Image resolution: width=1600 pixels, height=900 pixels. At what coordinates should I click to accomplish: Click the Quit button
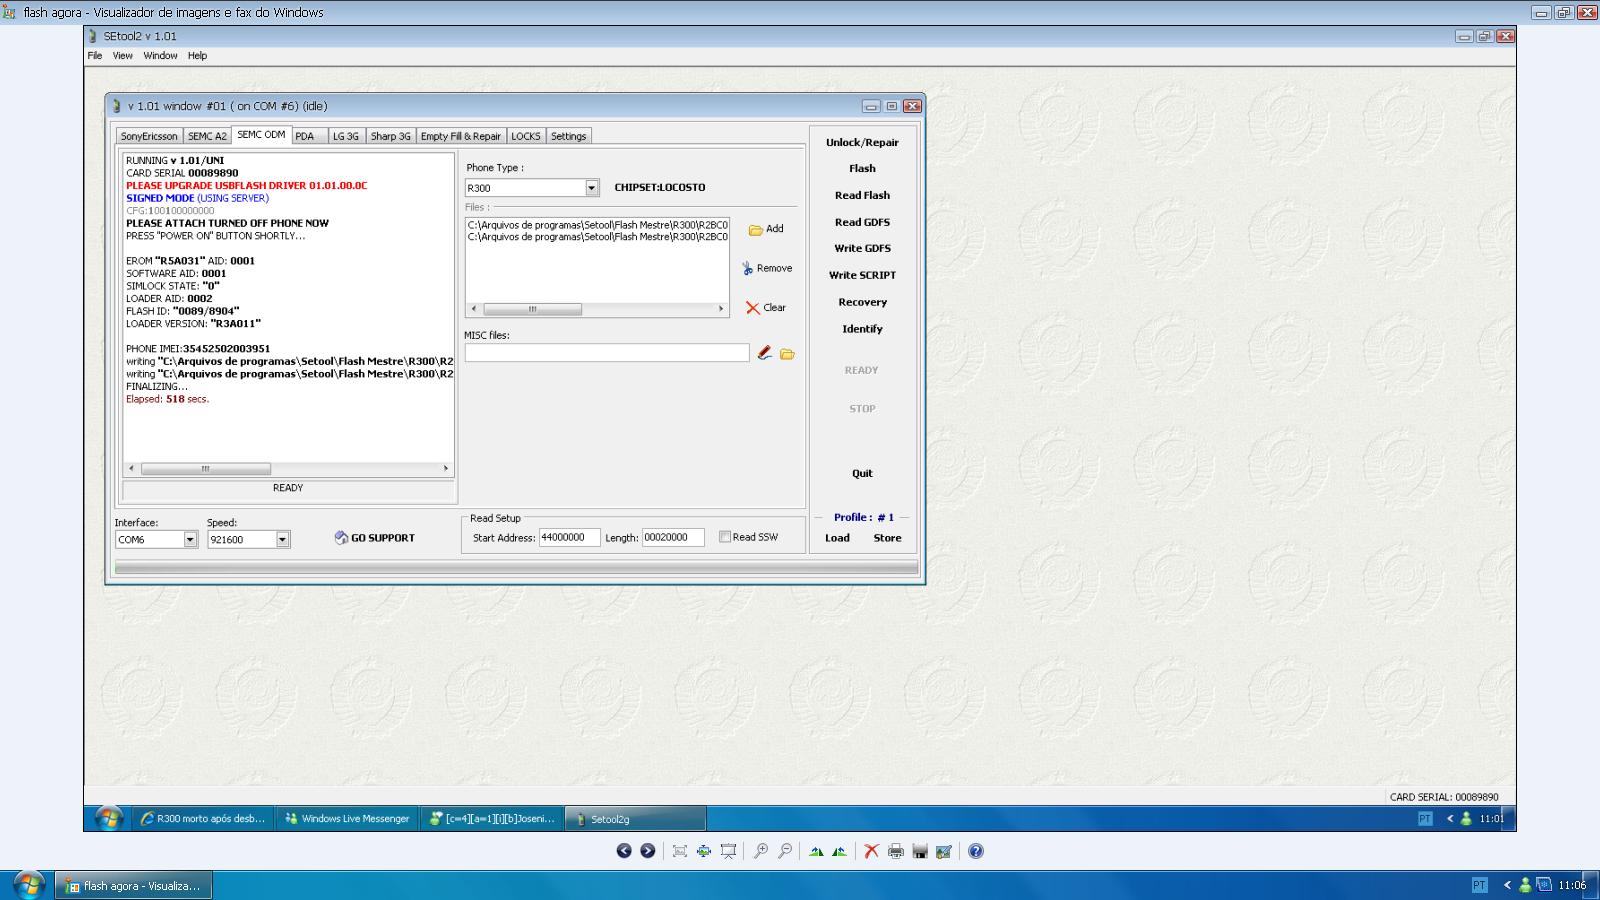(x=862, y=474)
